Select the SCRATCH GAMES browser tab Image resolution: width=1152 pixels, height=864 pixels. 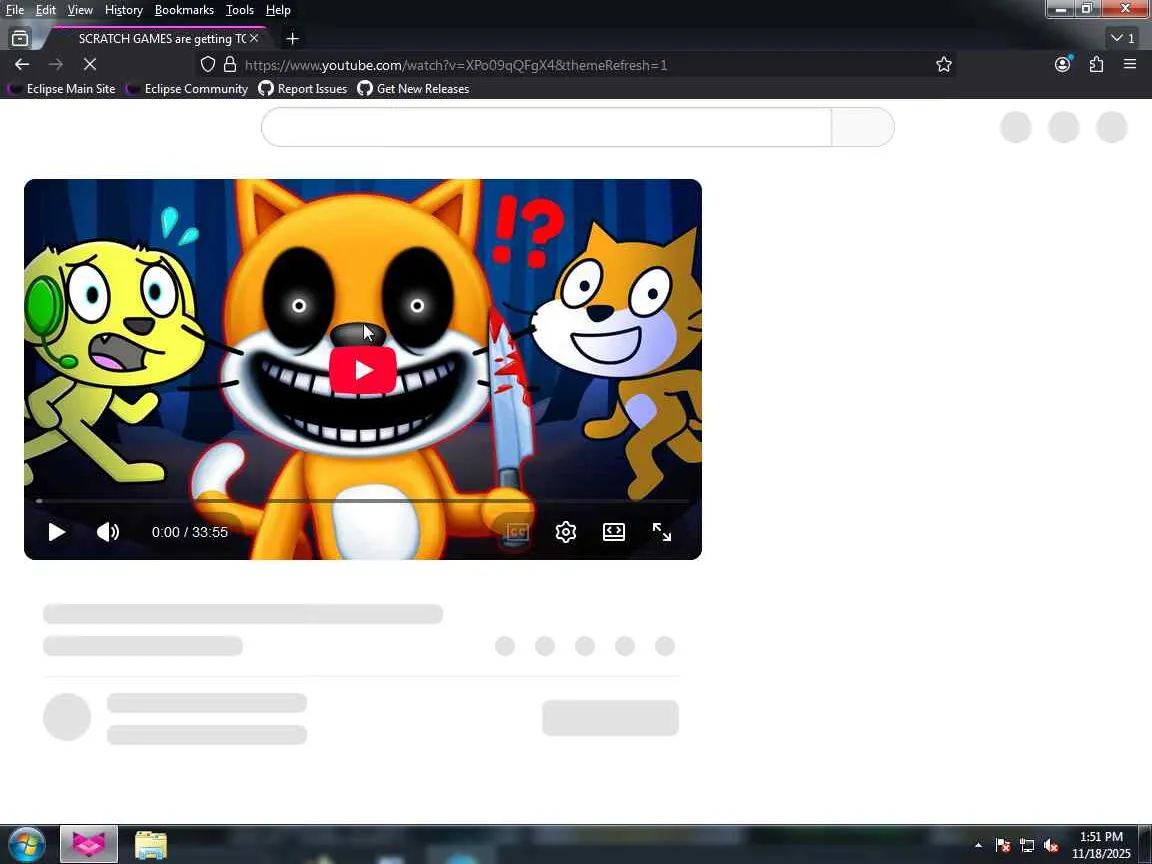160,38
